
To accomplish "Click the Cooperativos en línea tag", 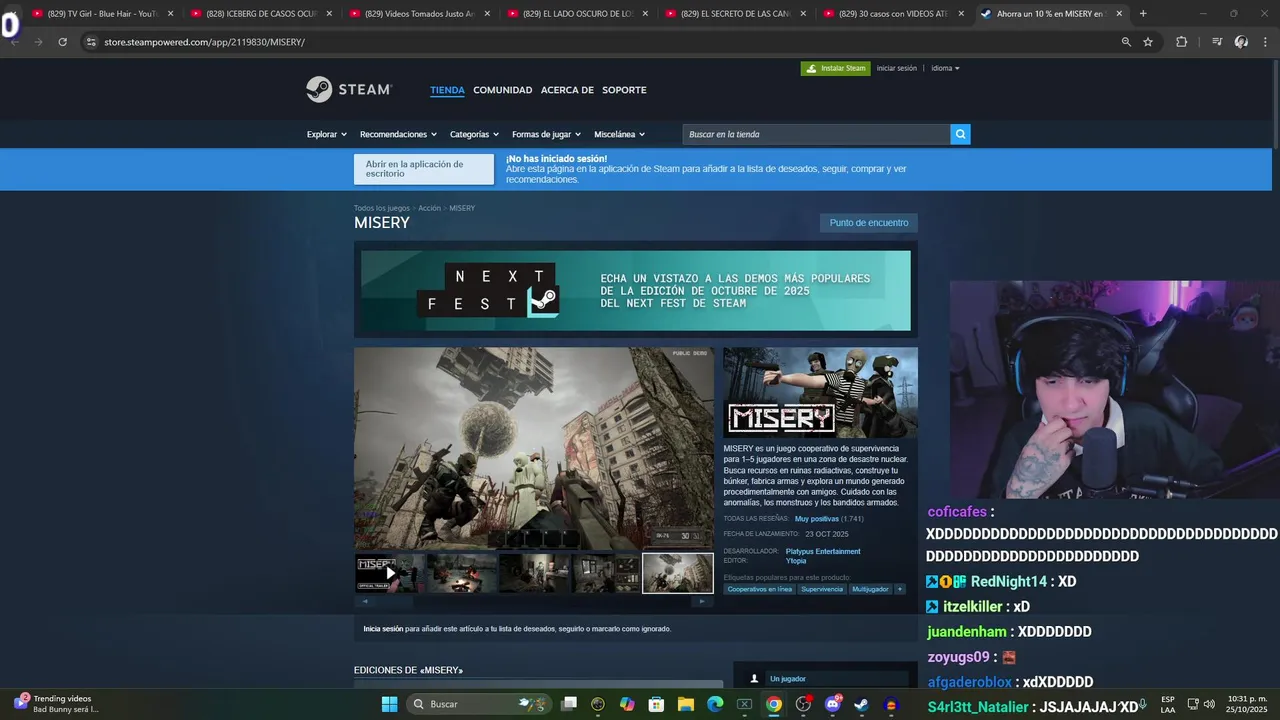I will (x=759, y=589).
